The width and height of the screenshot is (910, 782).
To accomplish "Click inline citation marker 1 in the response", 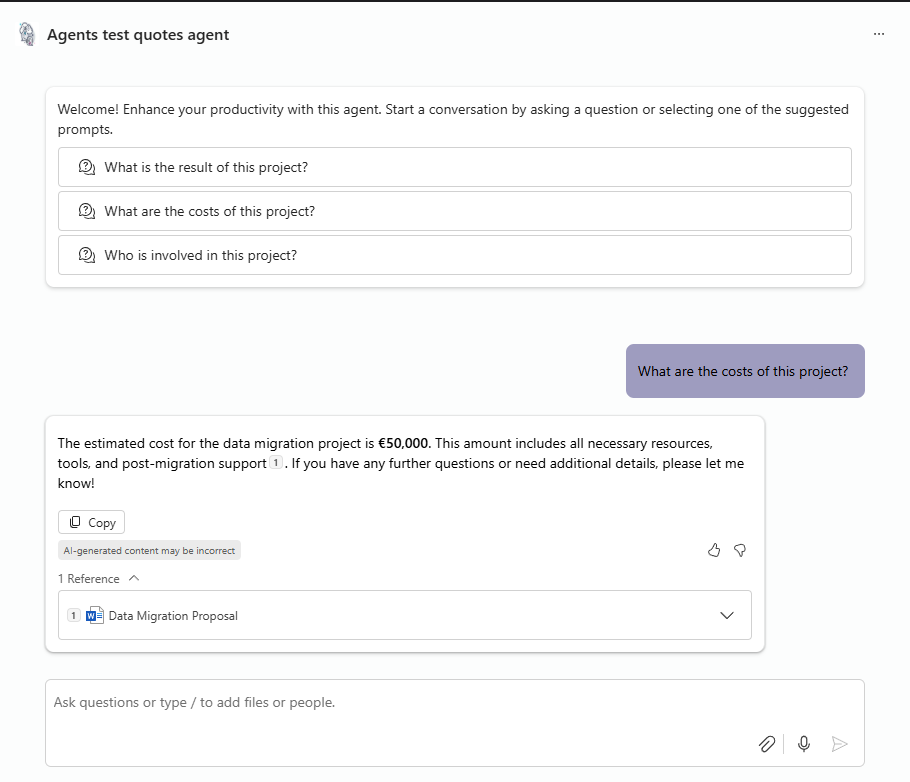I will coord(276,463).
